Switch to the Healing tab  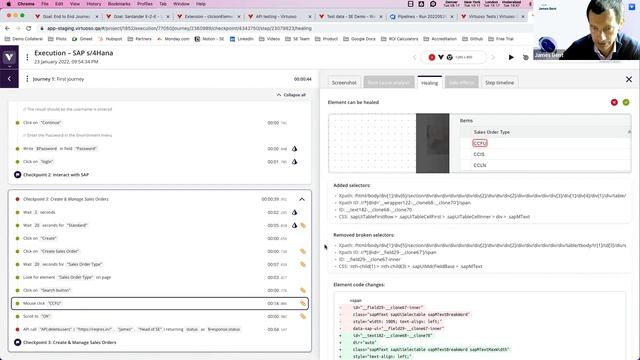point(429,82)
